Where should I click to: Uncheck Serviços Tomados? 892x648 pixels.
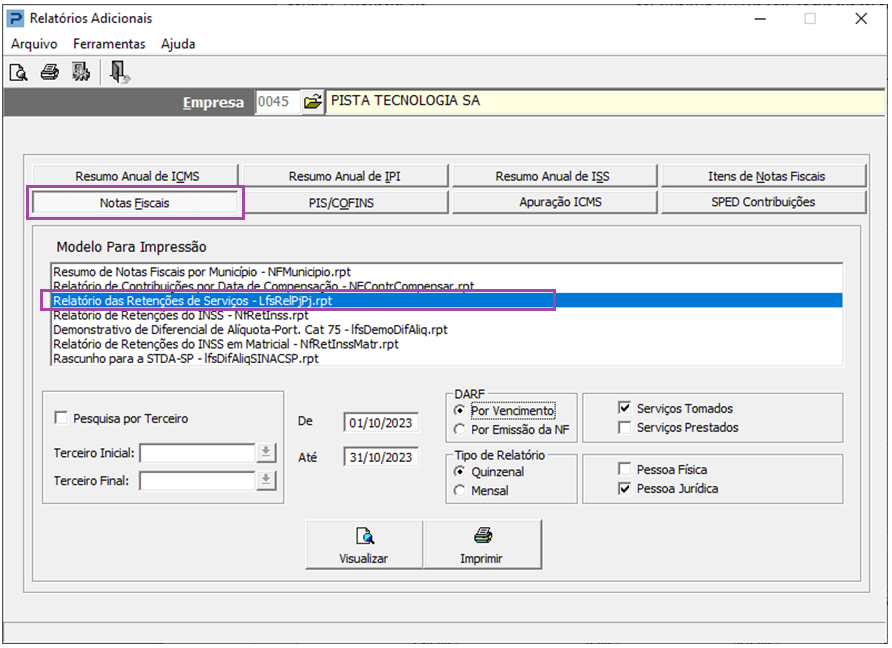[x=625, y=409]
